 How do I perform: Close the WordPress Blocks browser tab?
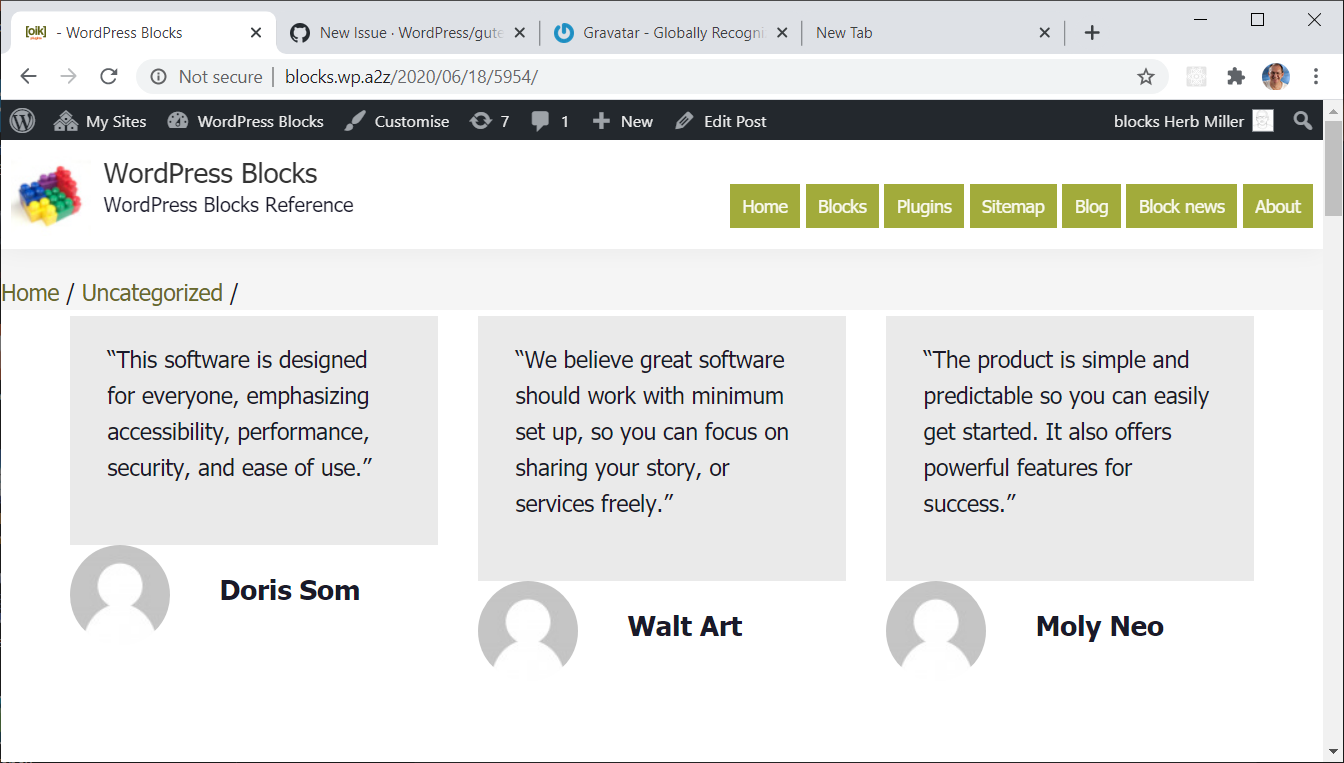click(x=256, y=33)
